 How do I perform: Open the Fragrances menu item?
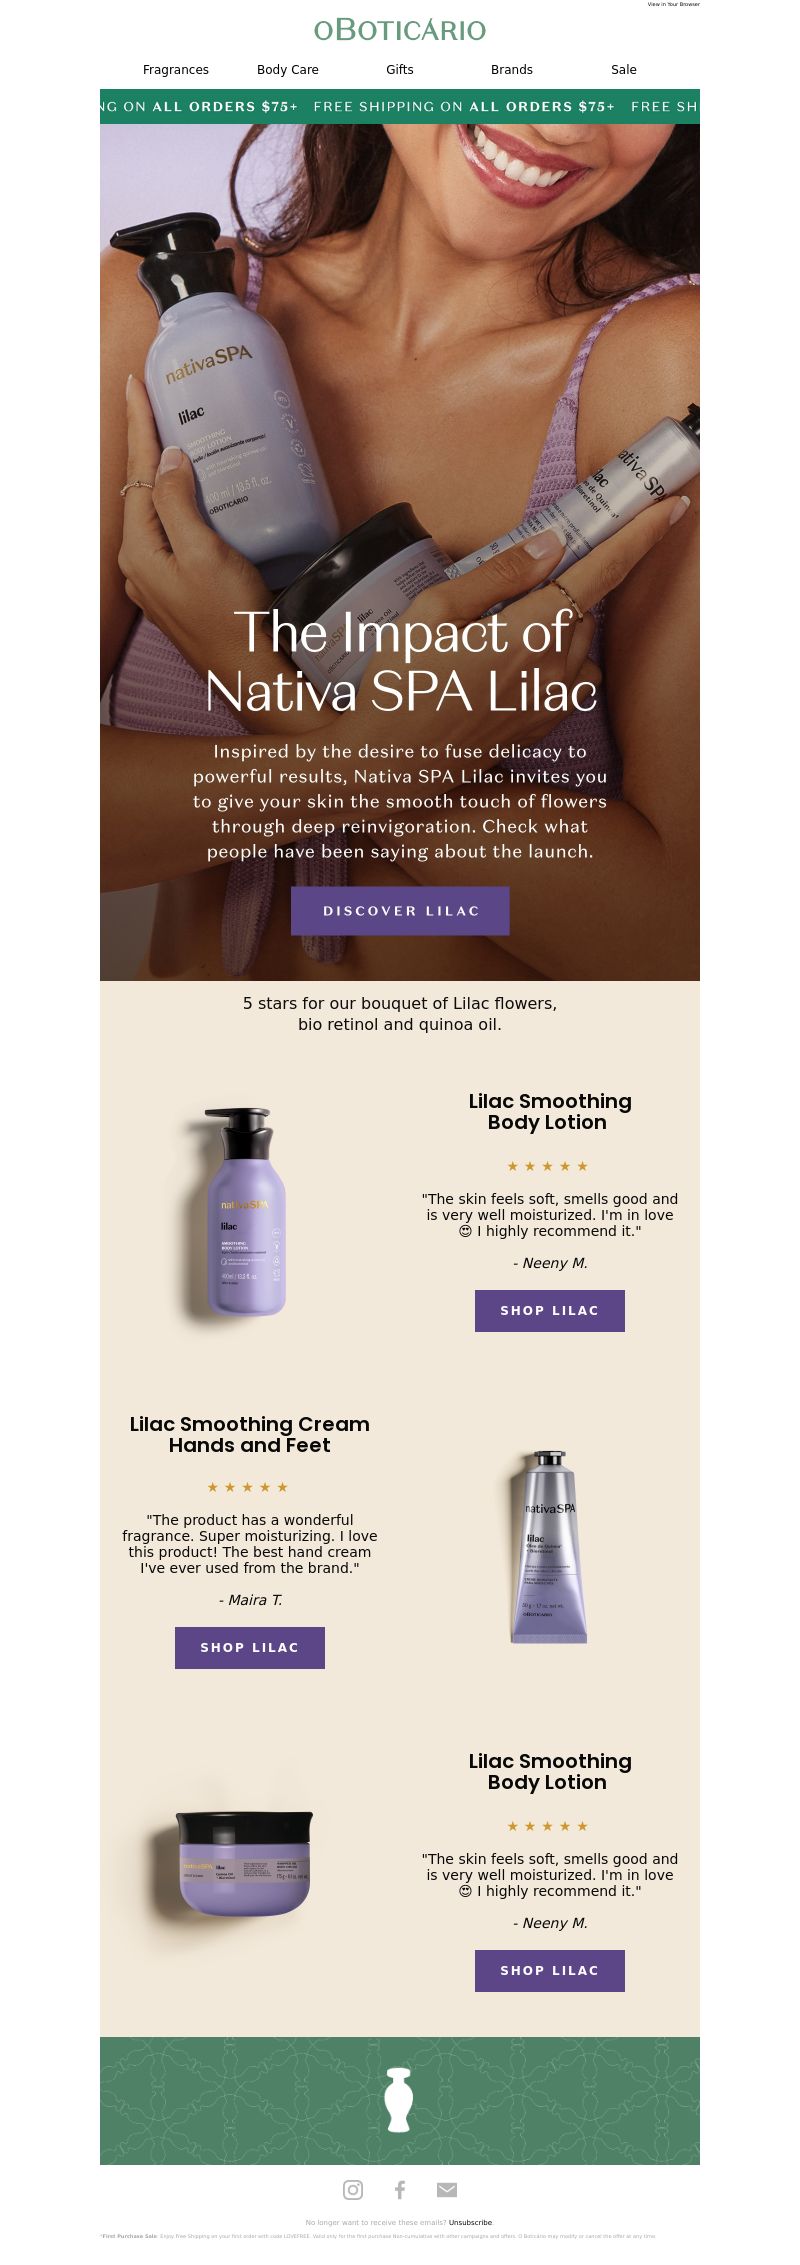pos(176,70)
